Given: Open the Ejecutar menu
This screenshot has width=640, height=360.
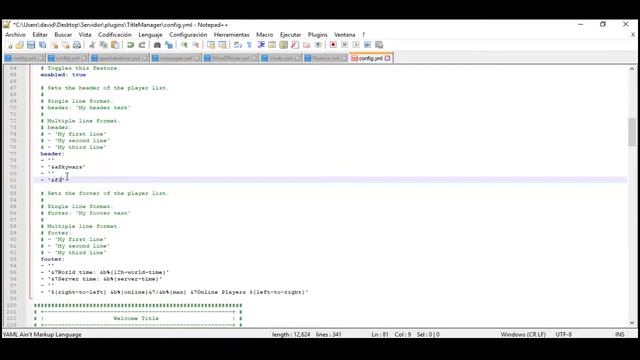Looking at the screenshot, I should point(290,35).
